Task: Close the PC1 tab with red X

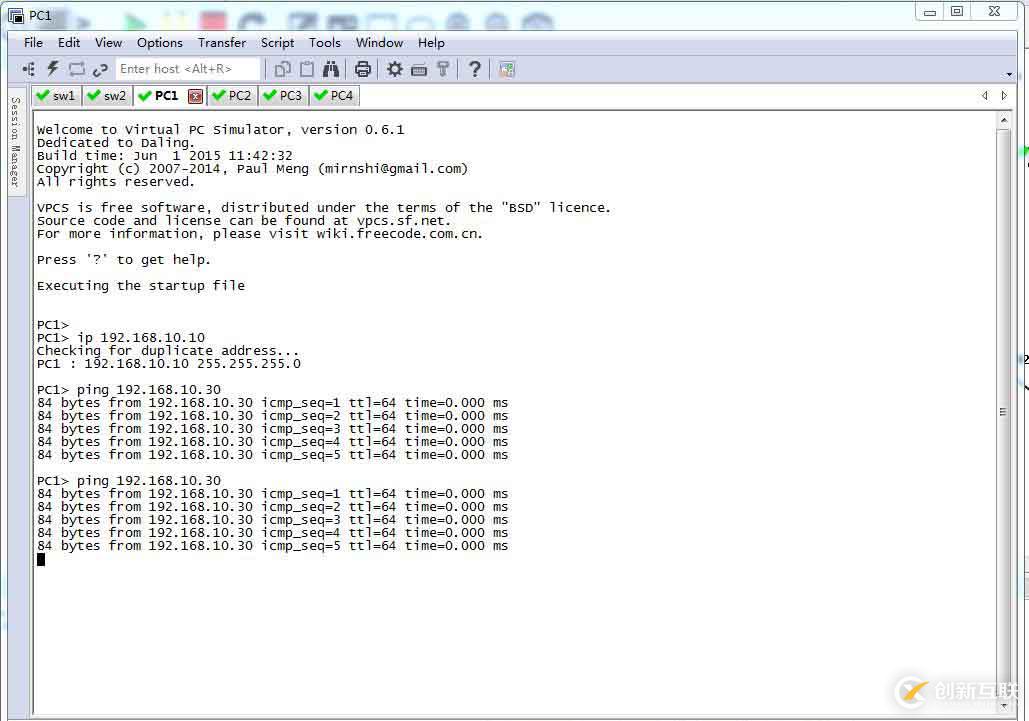Action: [195, 96]
